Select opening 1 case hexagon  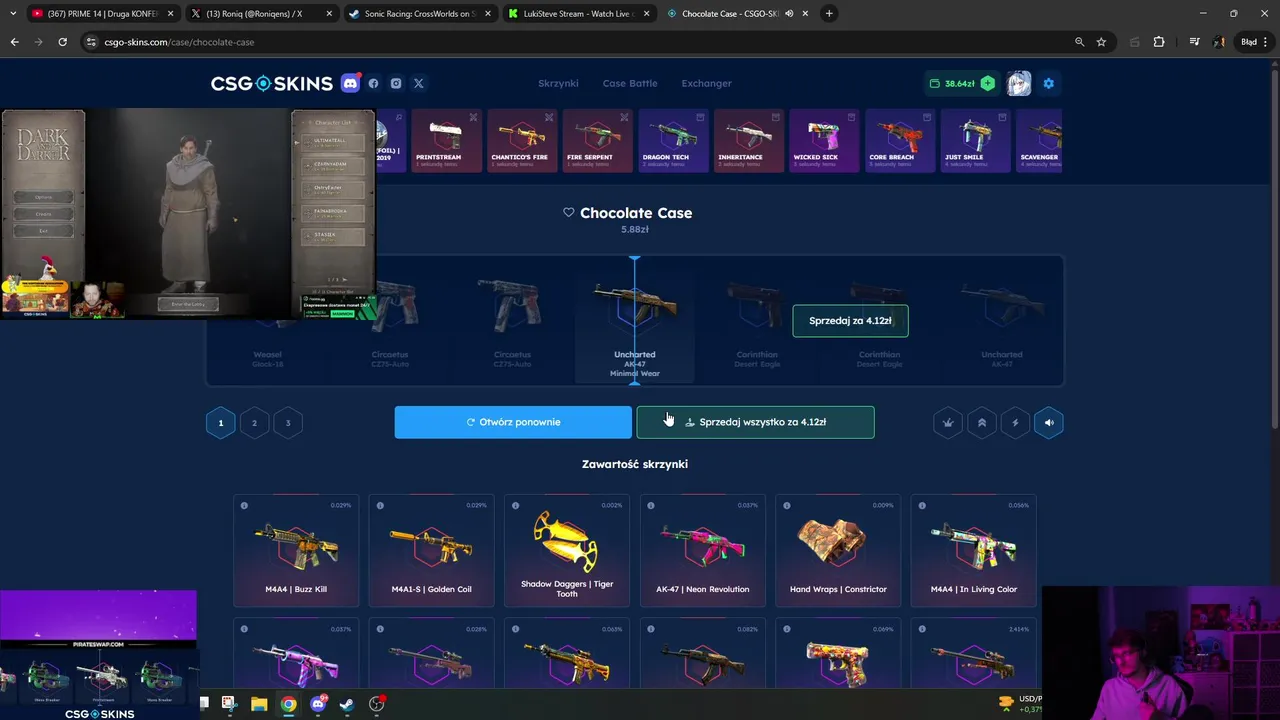[221, 423]
